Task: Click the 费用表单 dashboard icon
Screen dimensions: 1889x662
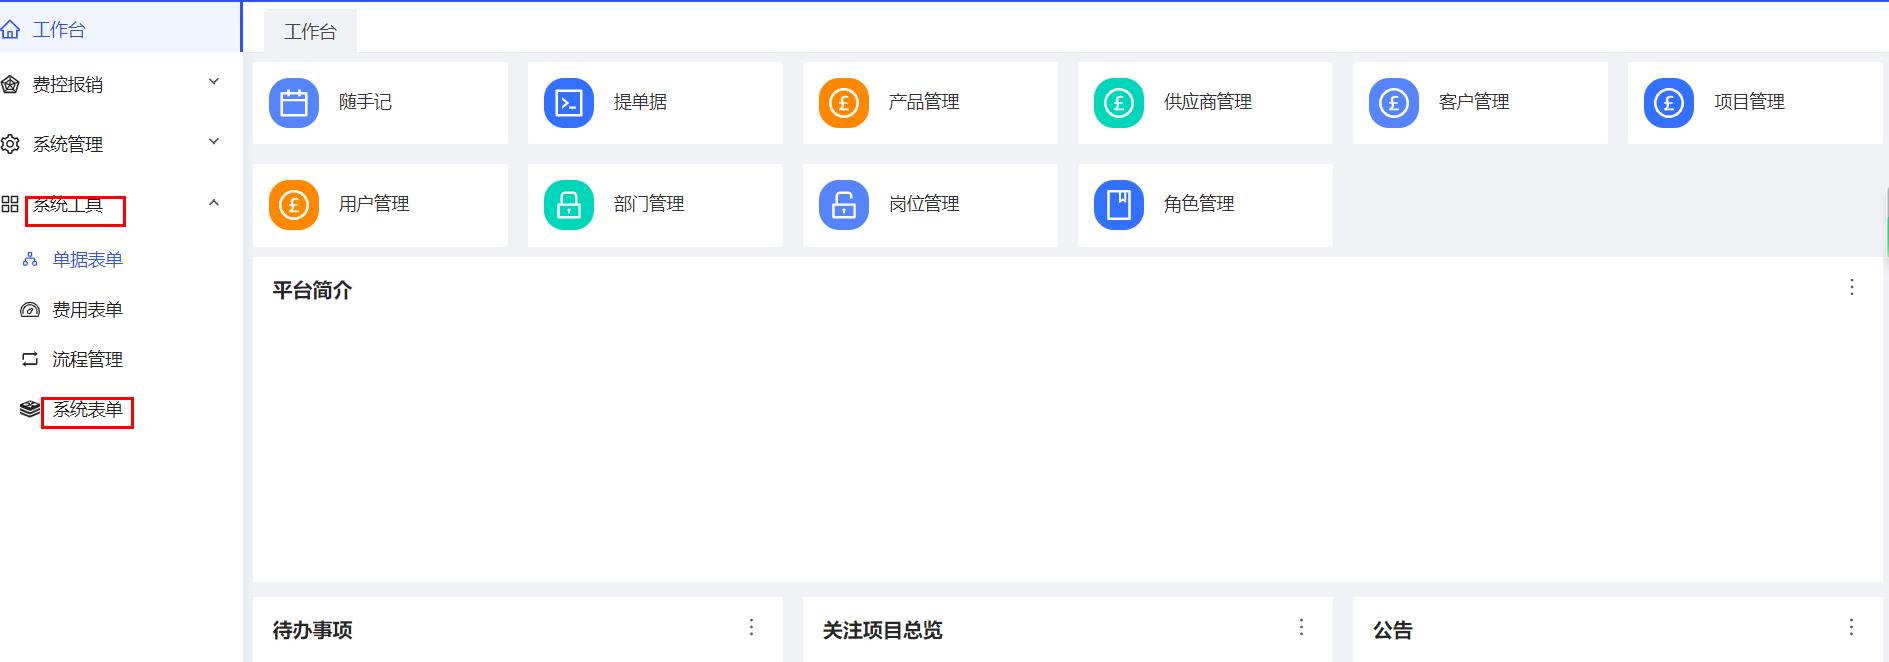Action: tap(30, 310)
